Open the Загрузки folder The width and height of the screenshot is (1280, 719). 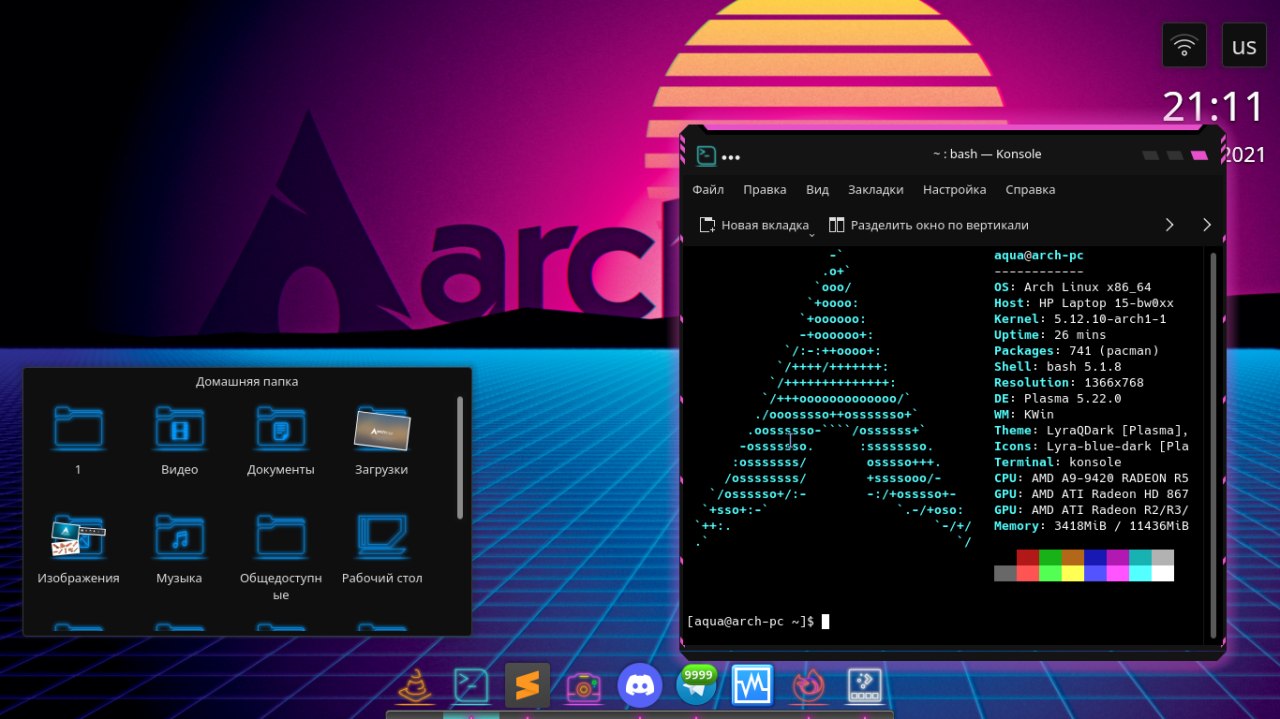[x=382, y=438]
